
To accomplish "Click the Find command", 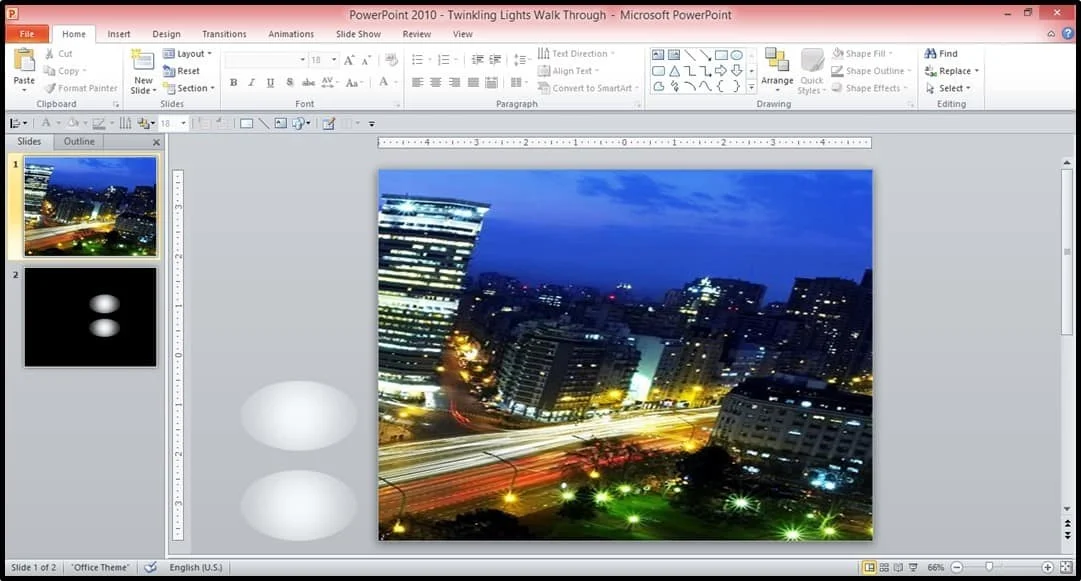I will 941,53.
